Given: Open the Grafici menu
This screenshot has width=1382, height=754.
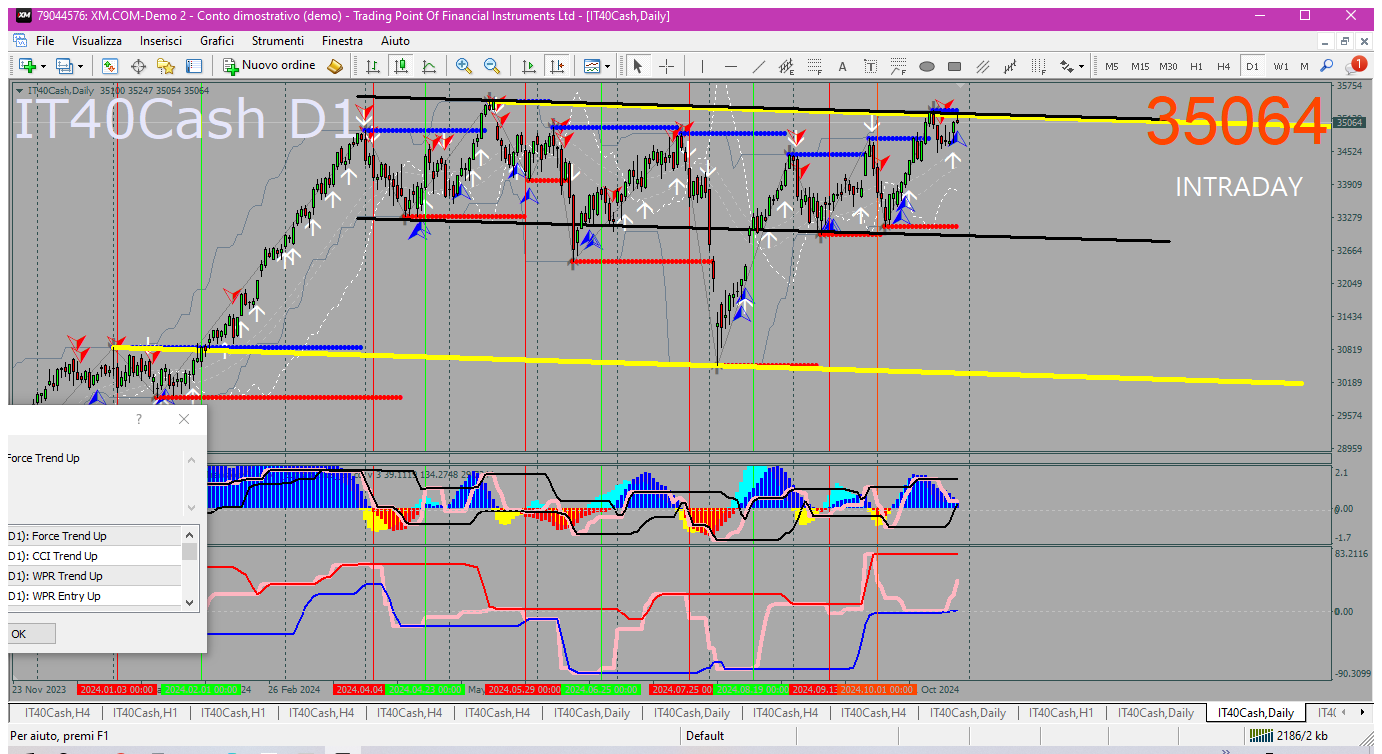Looking at the screenshot, I should coord(217,41).
